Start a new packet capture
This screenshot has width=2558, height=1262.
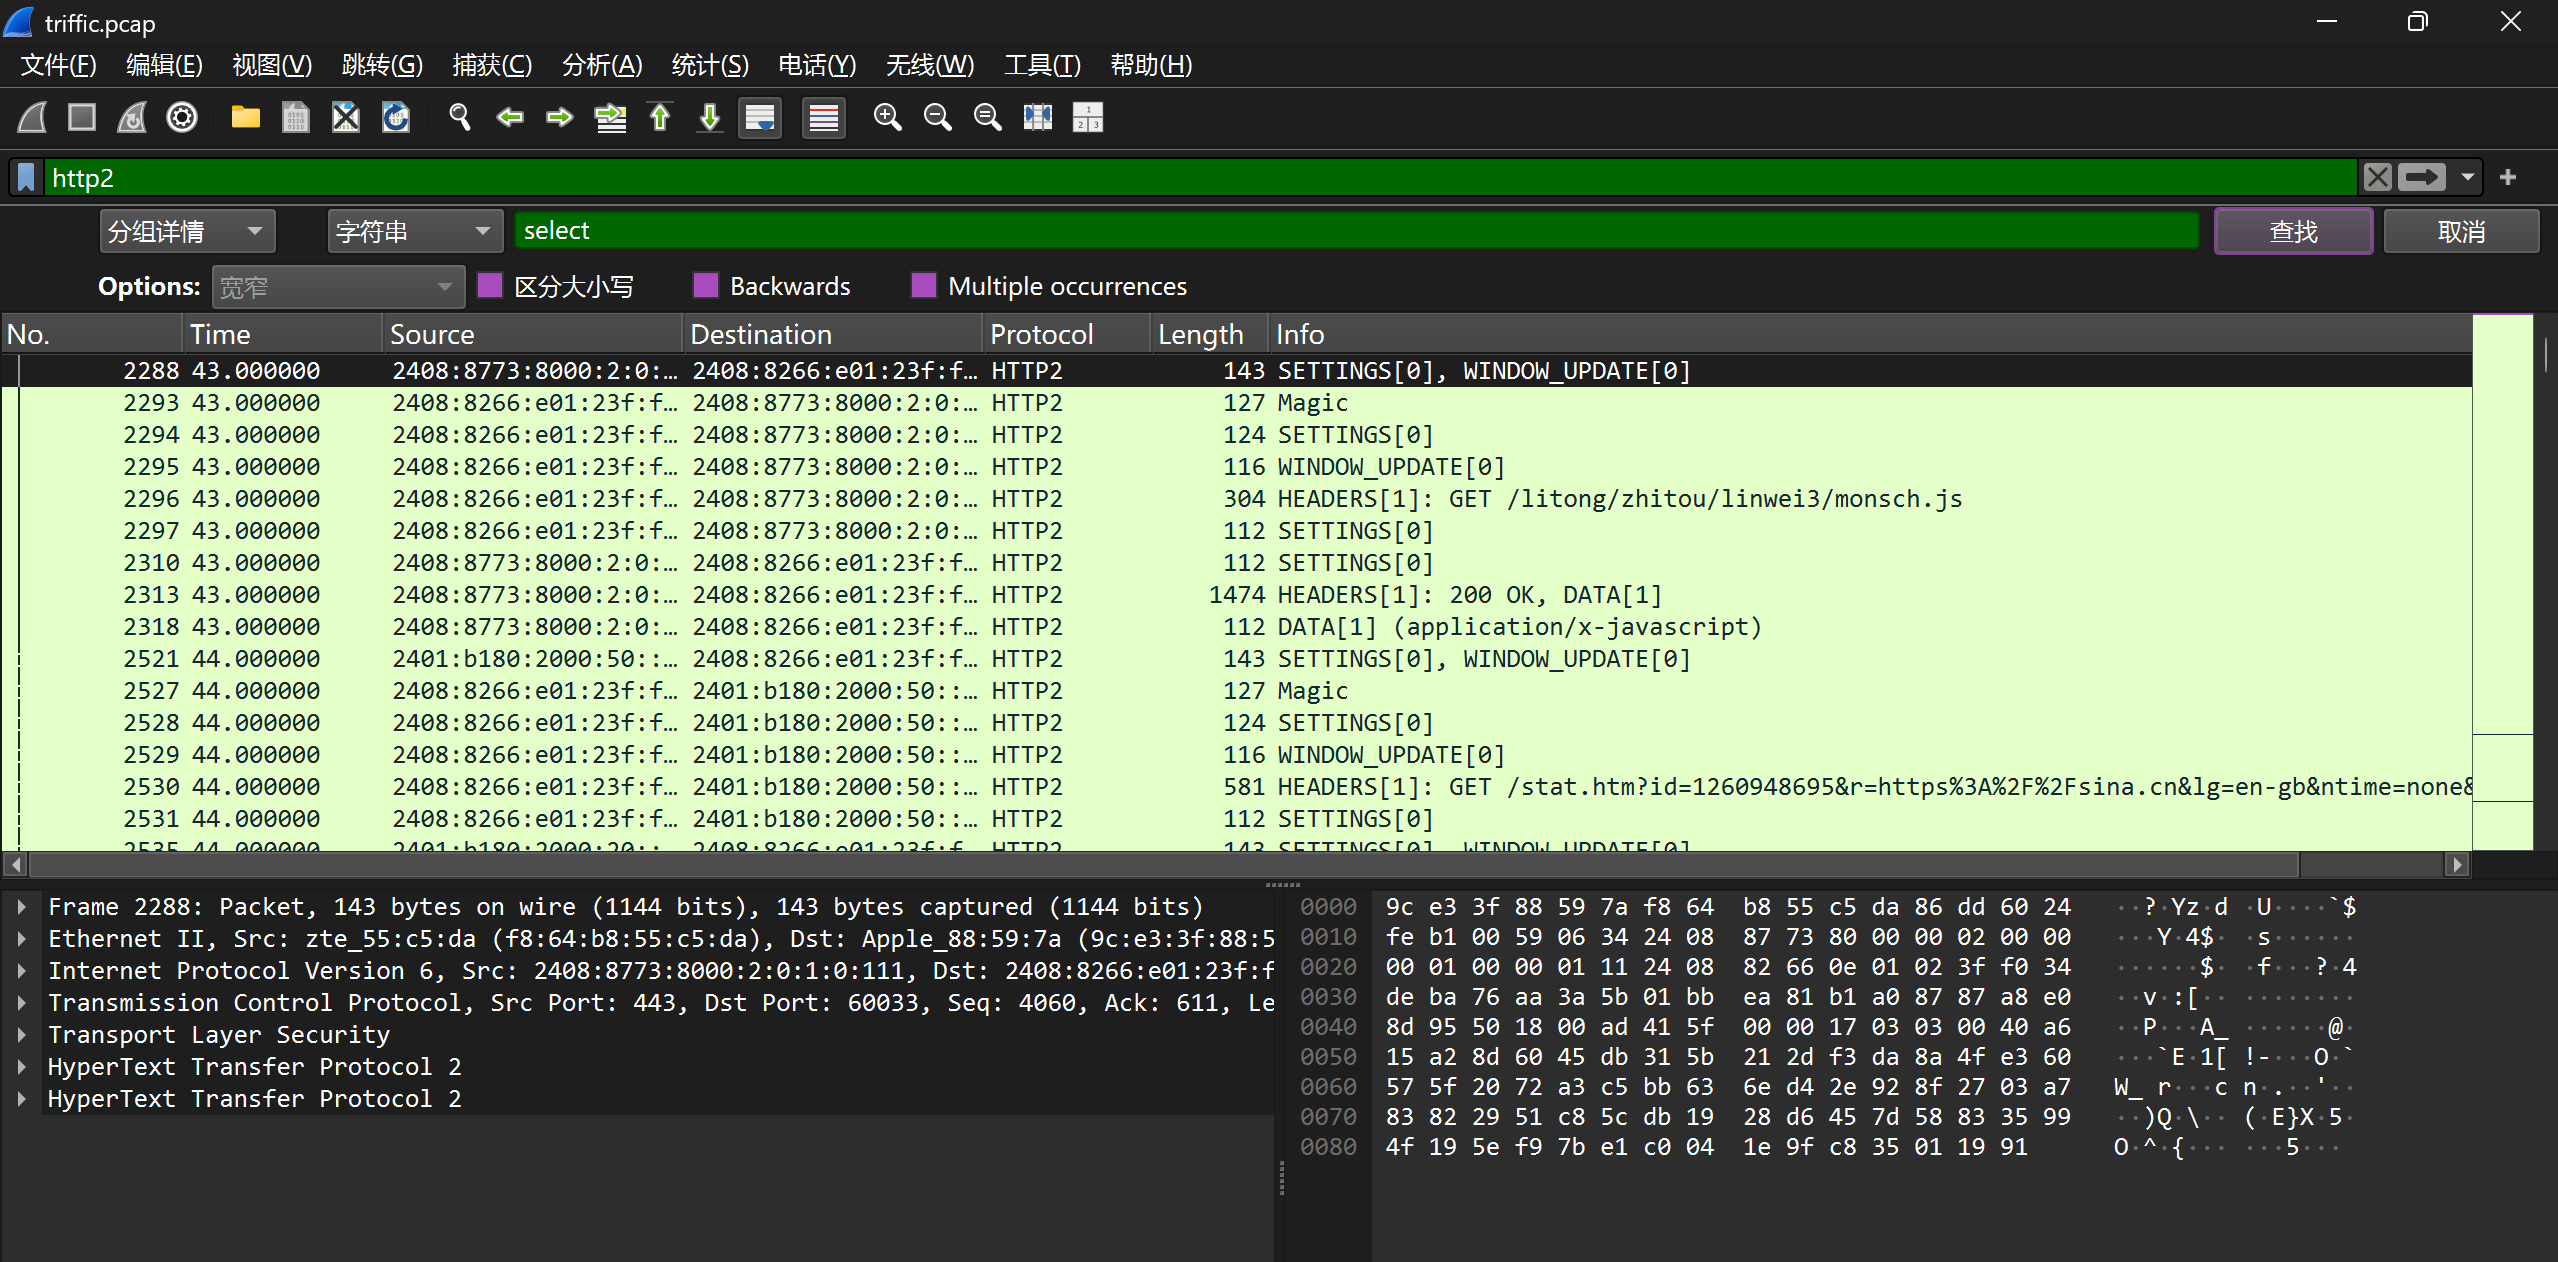[x=32, y=118]
